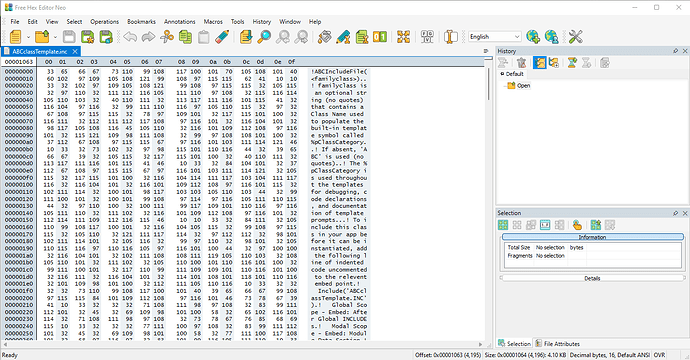The height and width of the screenshot is (360, 690).
Task: Click the offset field showing 00001063
Action: click(18, 62)
